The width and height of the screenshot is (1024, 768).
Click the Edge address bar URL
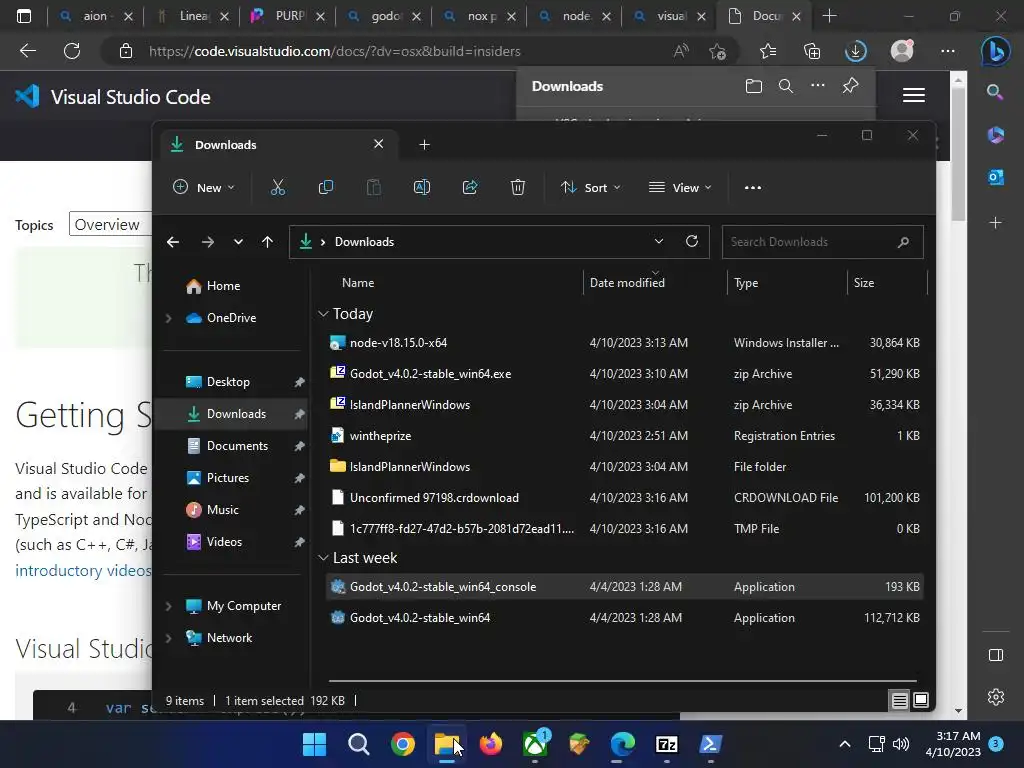pyautogui.click(x=334, y=51)
